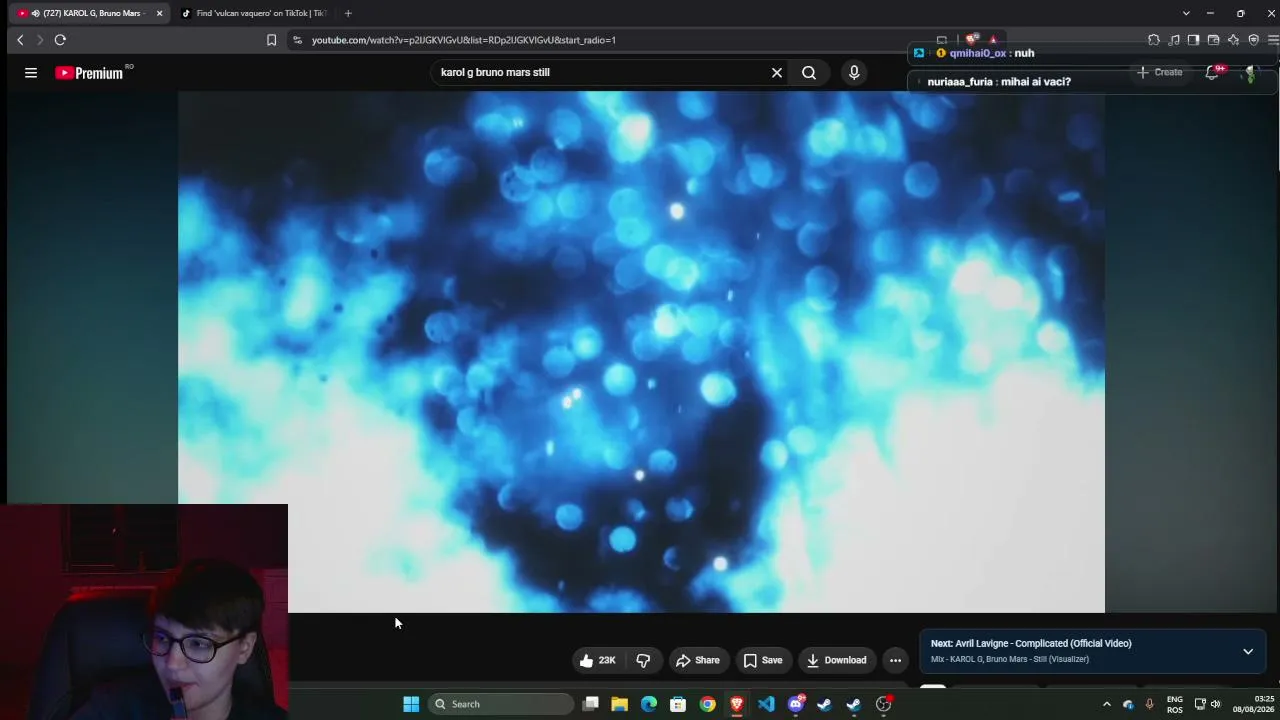Open Leo AI sparkle icon
Screen dimensions: 1280x720
pos(1233,40)
